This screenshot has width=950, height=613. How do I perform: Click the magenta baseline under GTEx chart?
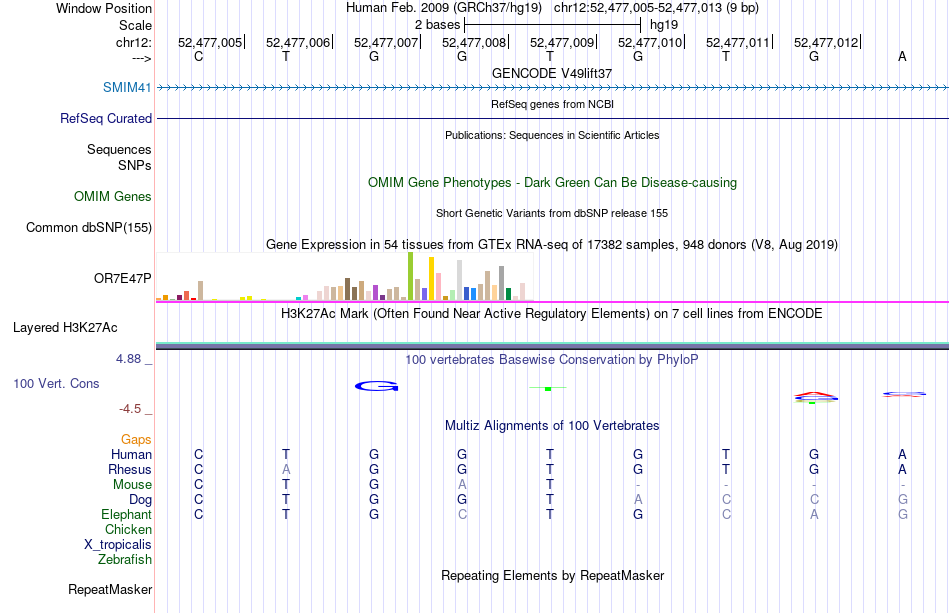(553, 302)
